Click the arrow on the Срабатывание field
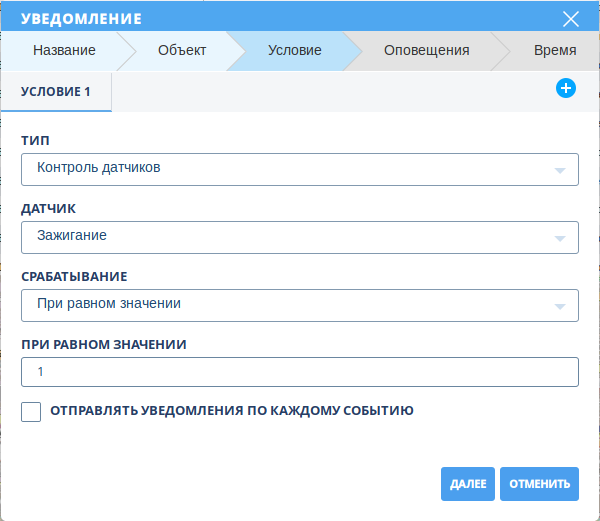The image size is (600, 521). tap(560, 306)
